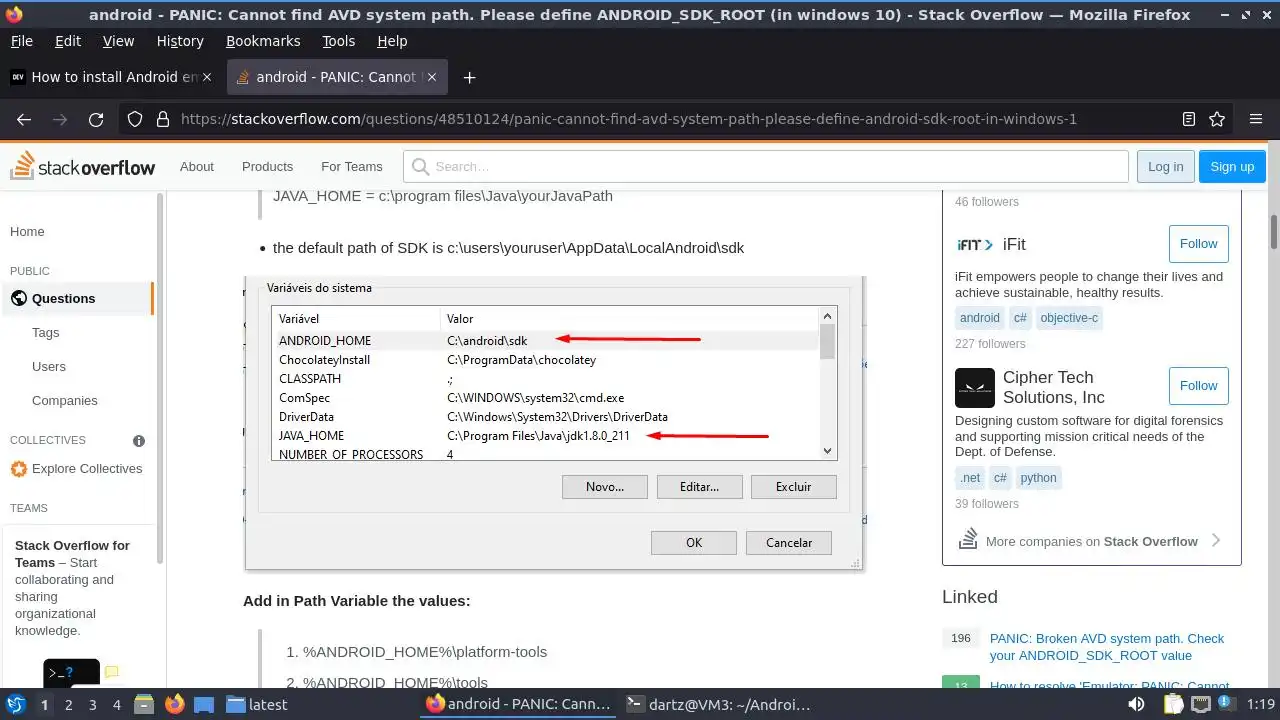Switch to the dartz@VM3 terminal window
1280x720 pixels.
click(x=718, y=704)
